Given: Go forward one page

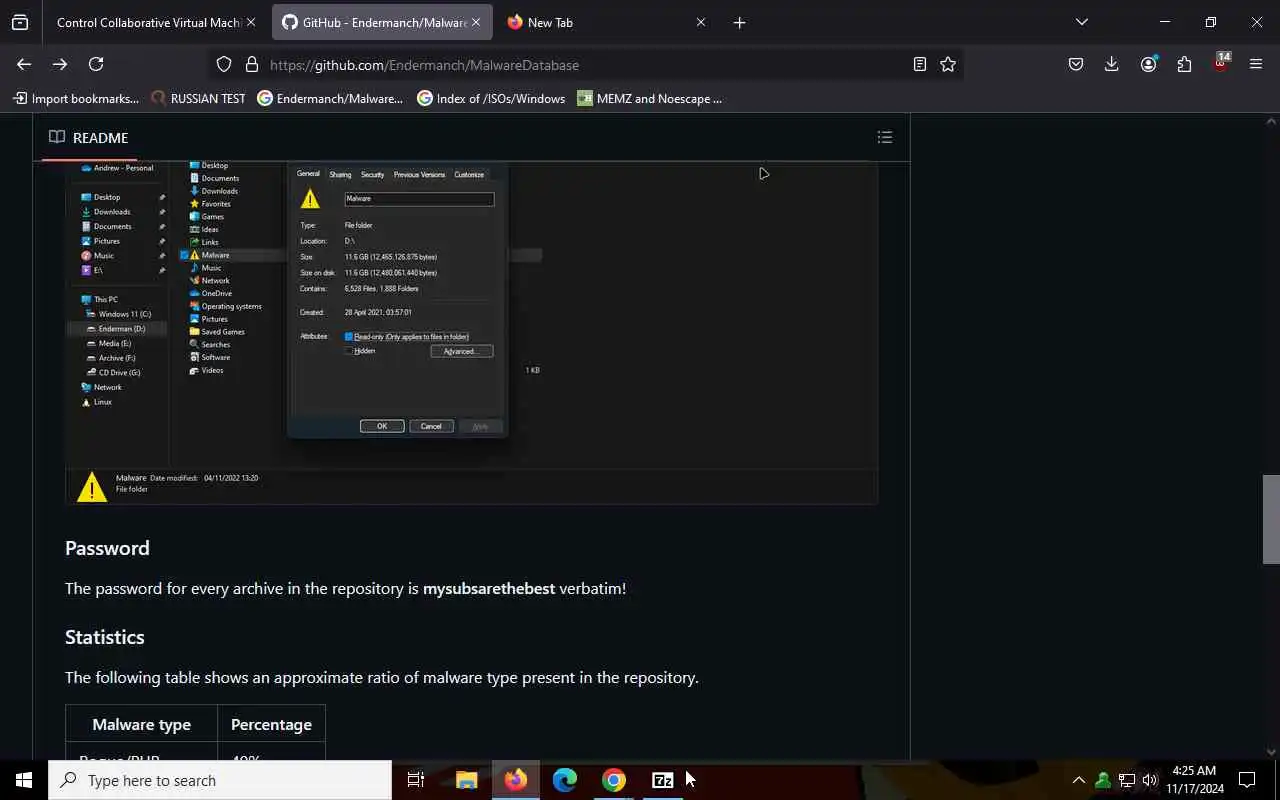Looking at the screenshot, I should click(60, 64).
